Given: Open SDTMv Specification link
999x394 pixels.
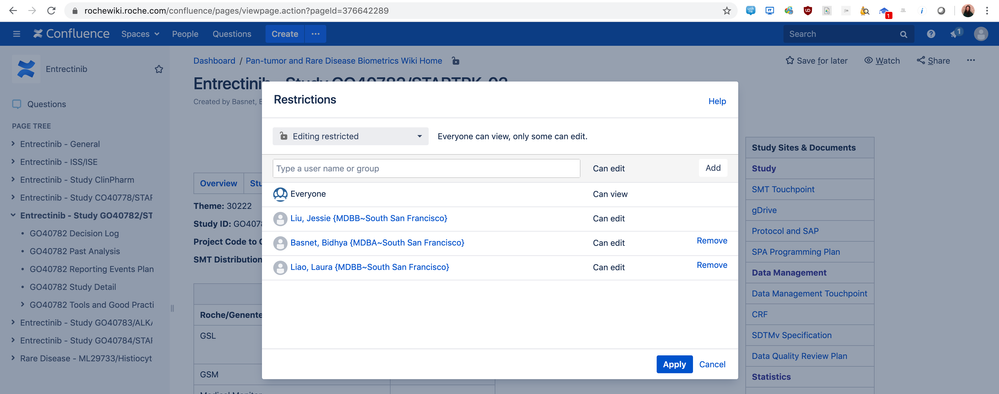Looking at the screenshot, I should click(x=792, y=335).
